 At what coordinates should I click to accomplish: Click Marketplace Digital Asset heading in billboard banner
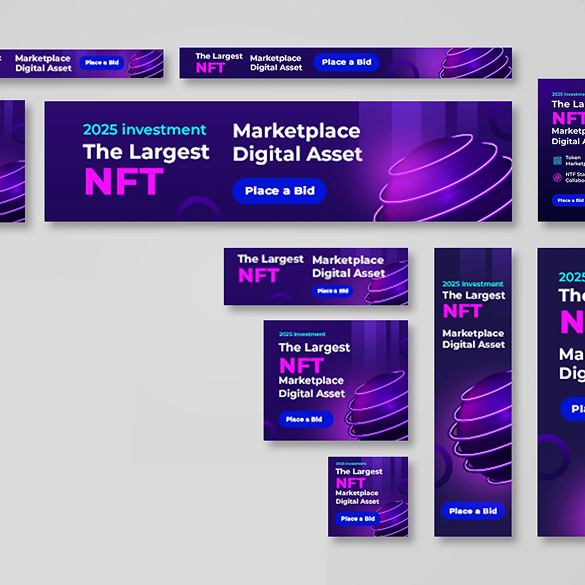[x=297, y=143]
